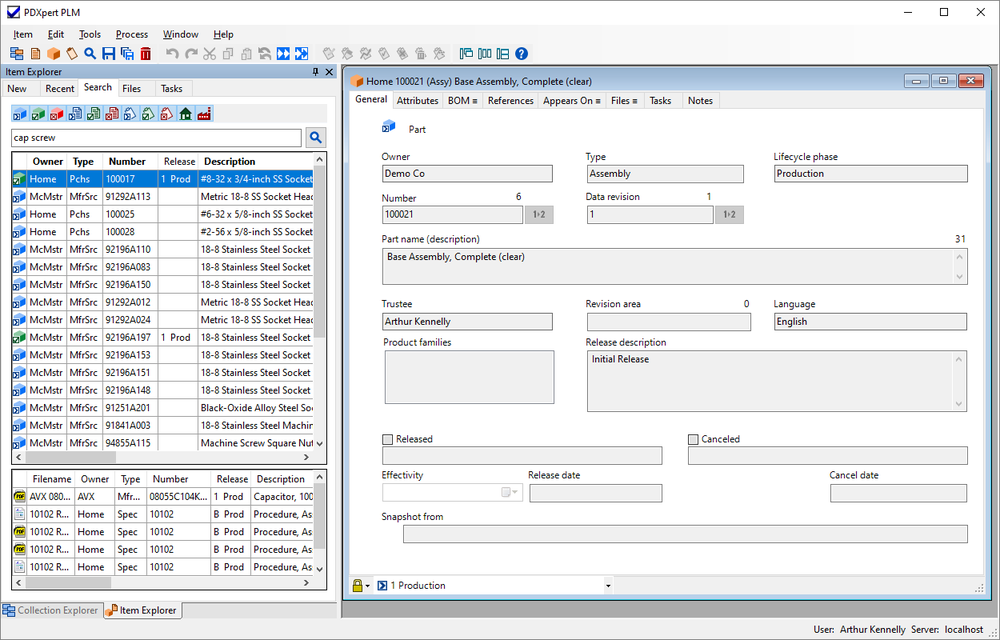Check the Released checkbox
The image size is (1000, 640).
pyautogui.click(x=388, y=439)
